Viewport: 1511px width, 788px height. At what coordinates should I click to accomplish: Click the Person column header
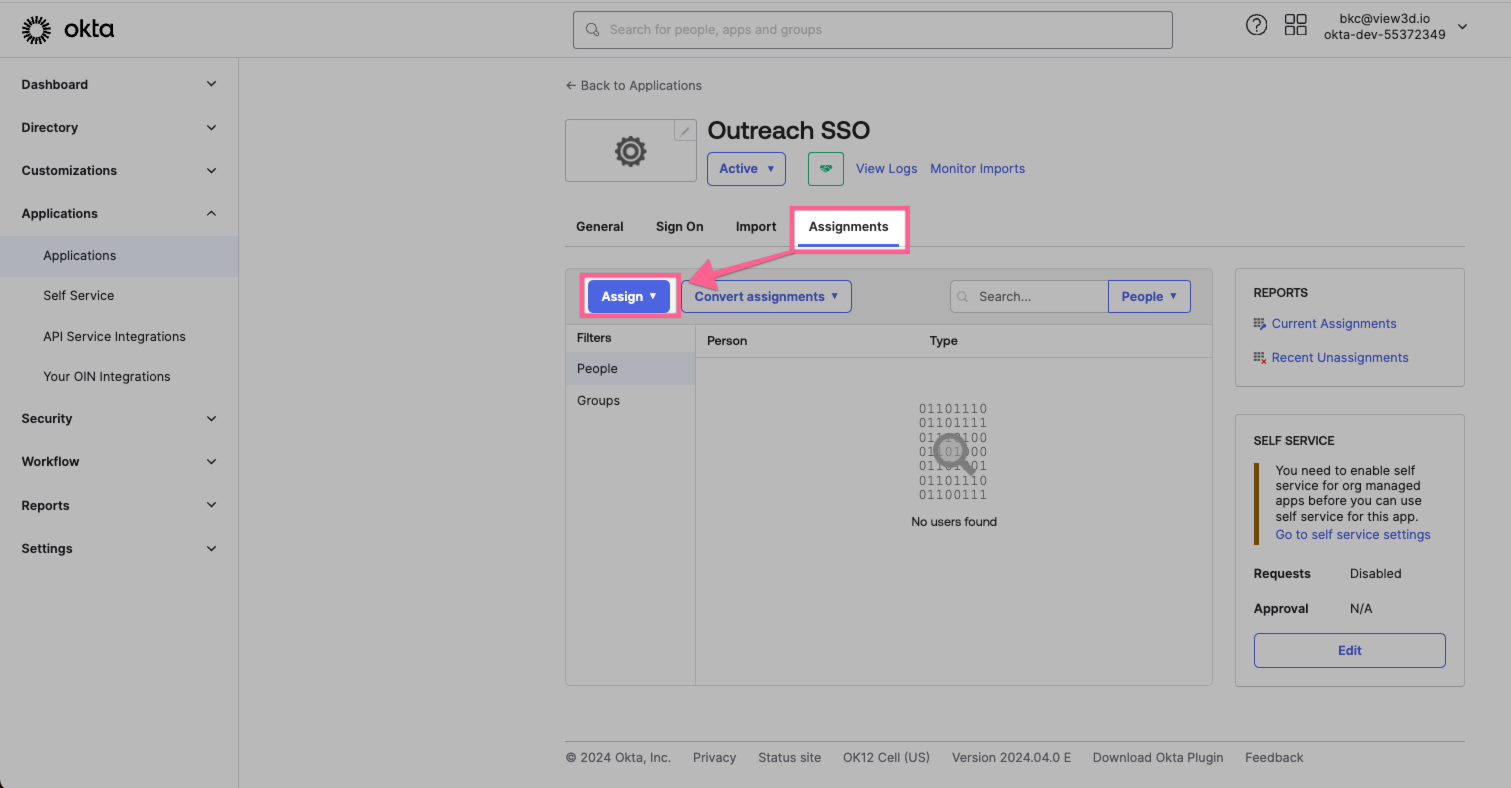[x=727, y=341]
